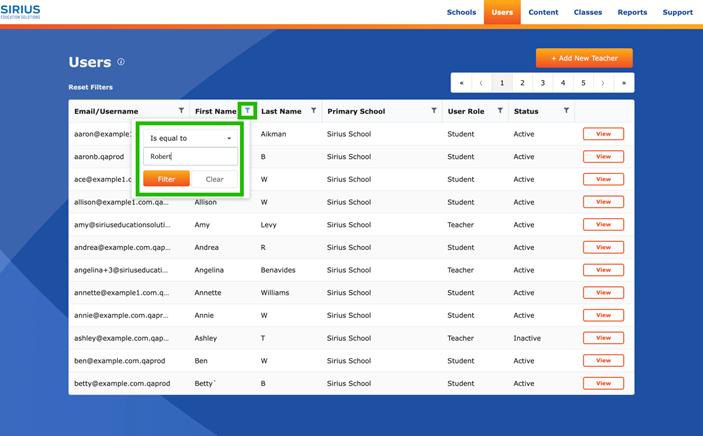The image size is (703, 436).
Task: Switch to the Reports tab
Action: (632, 12)
